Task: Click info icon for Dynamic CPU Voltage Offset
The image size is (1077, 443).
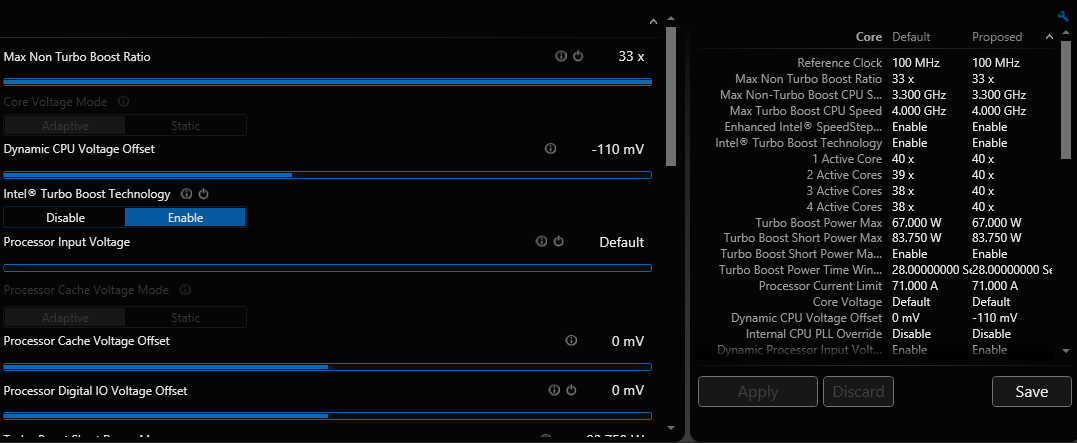Action: click(550, 148)
